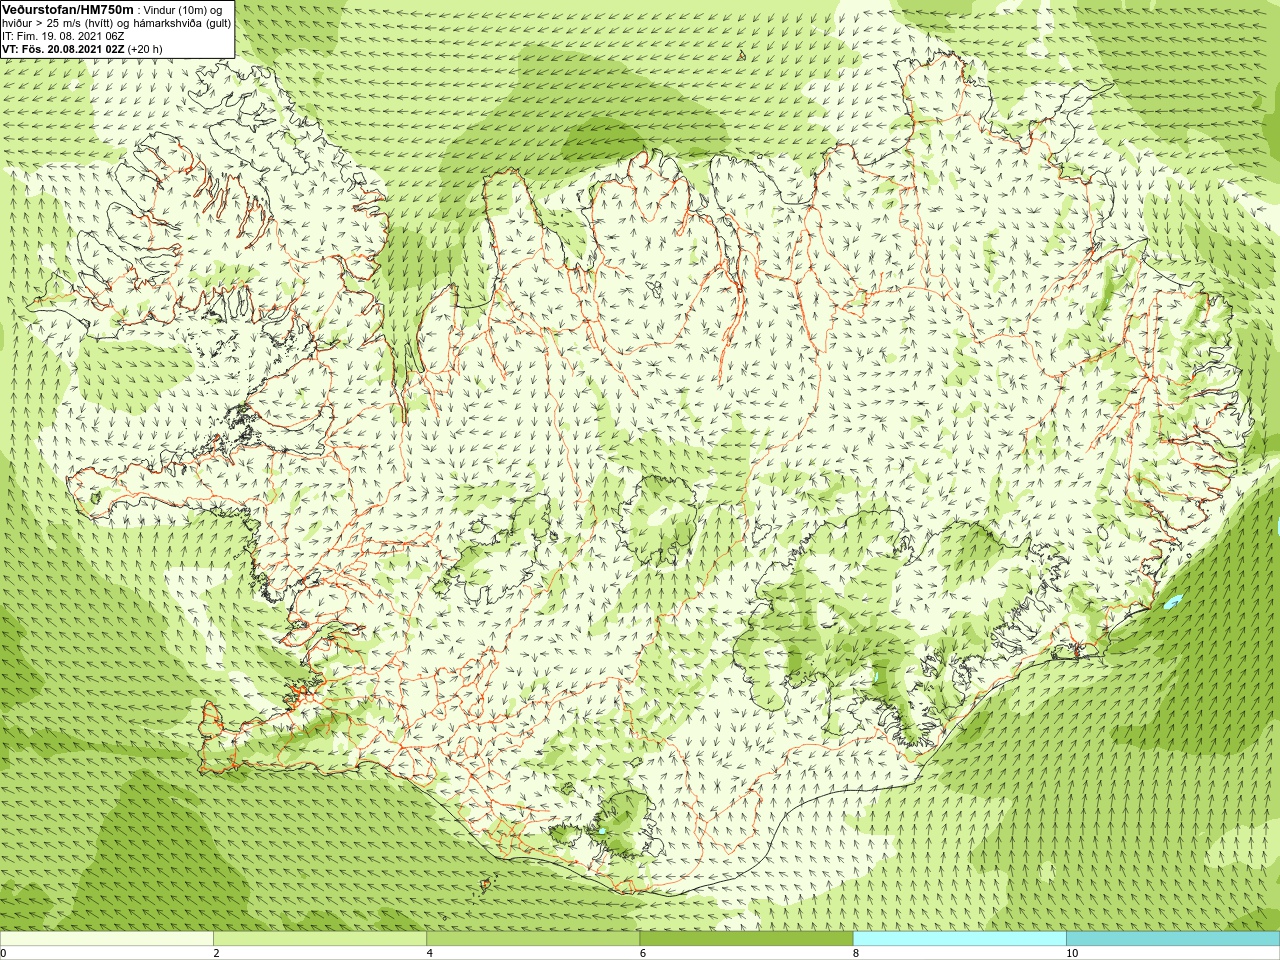Click the legend scale label '10'
The image size is (1280, 960).
(1072, 953)
